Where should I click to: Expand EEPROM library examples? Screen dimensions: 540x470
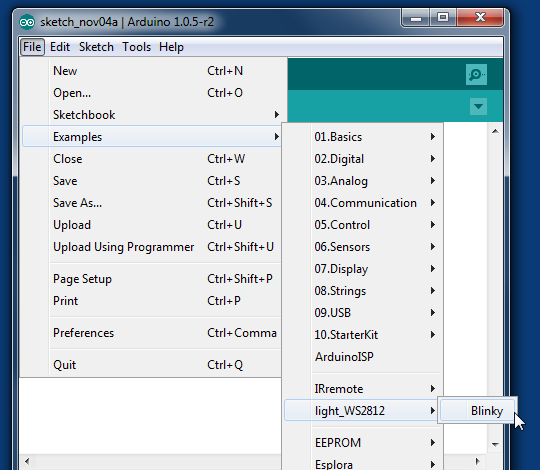(x=363, y=443)
